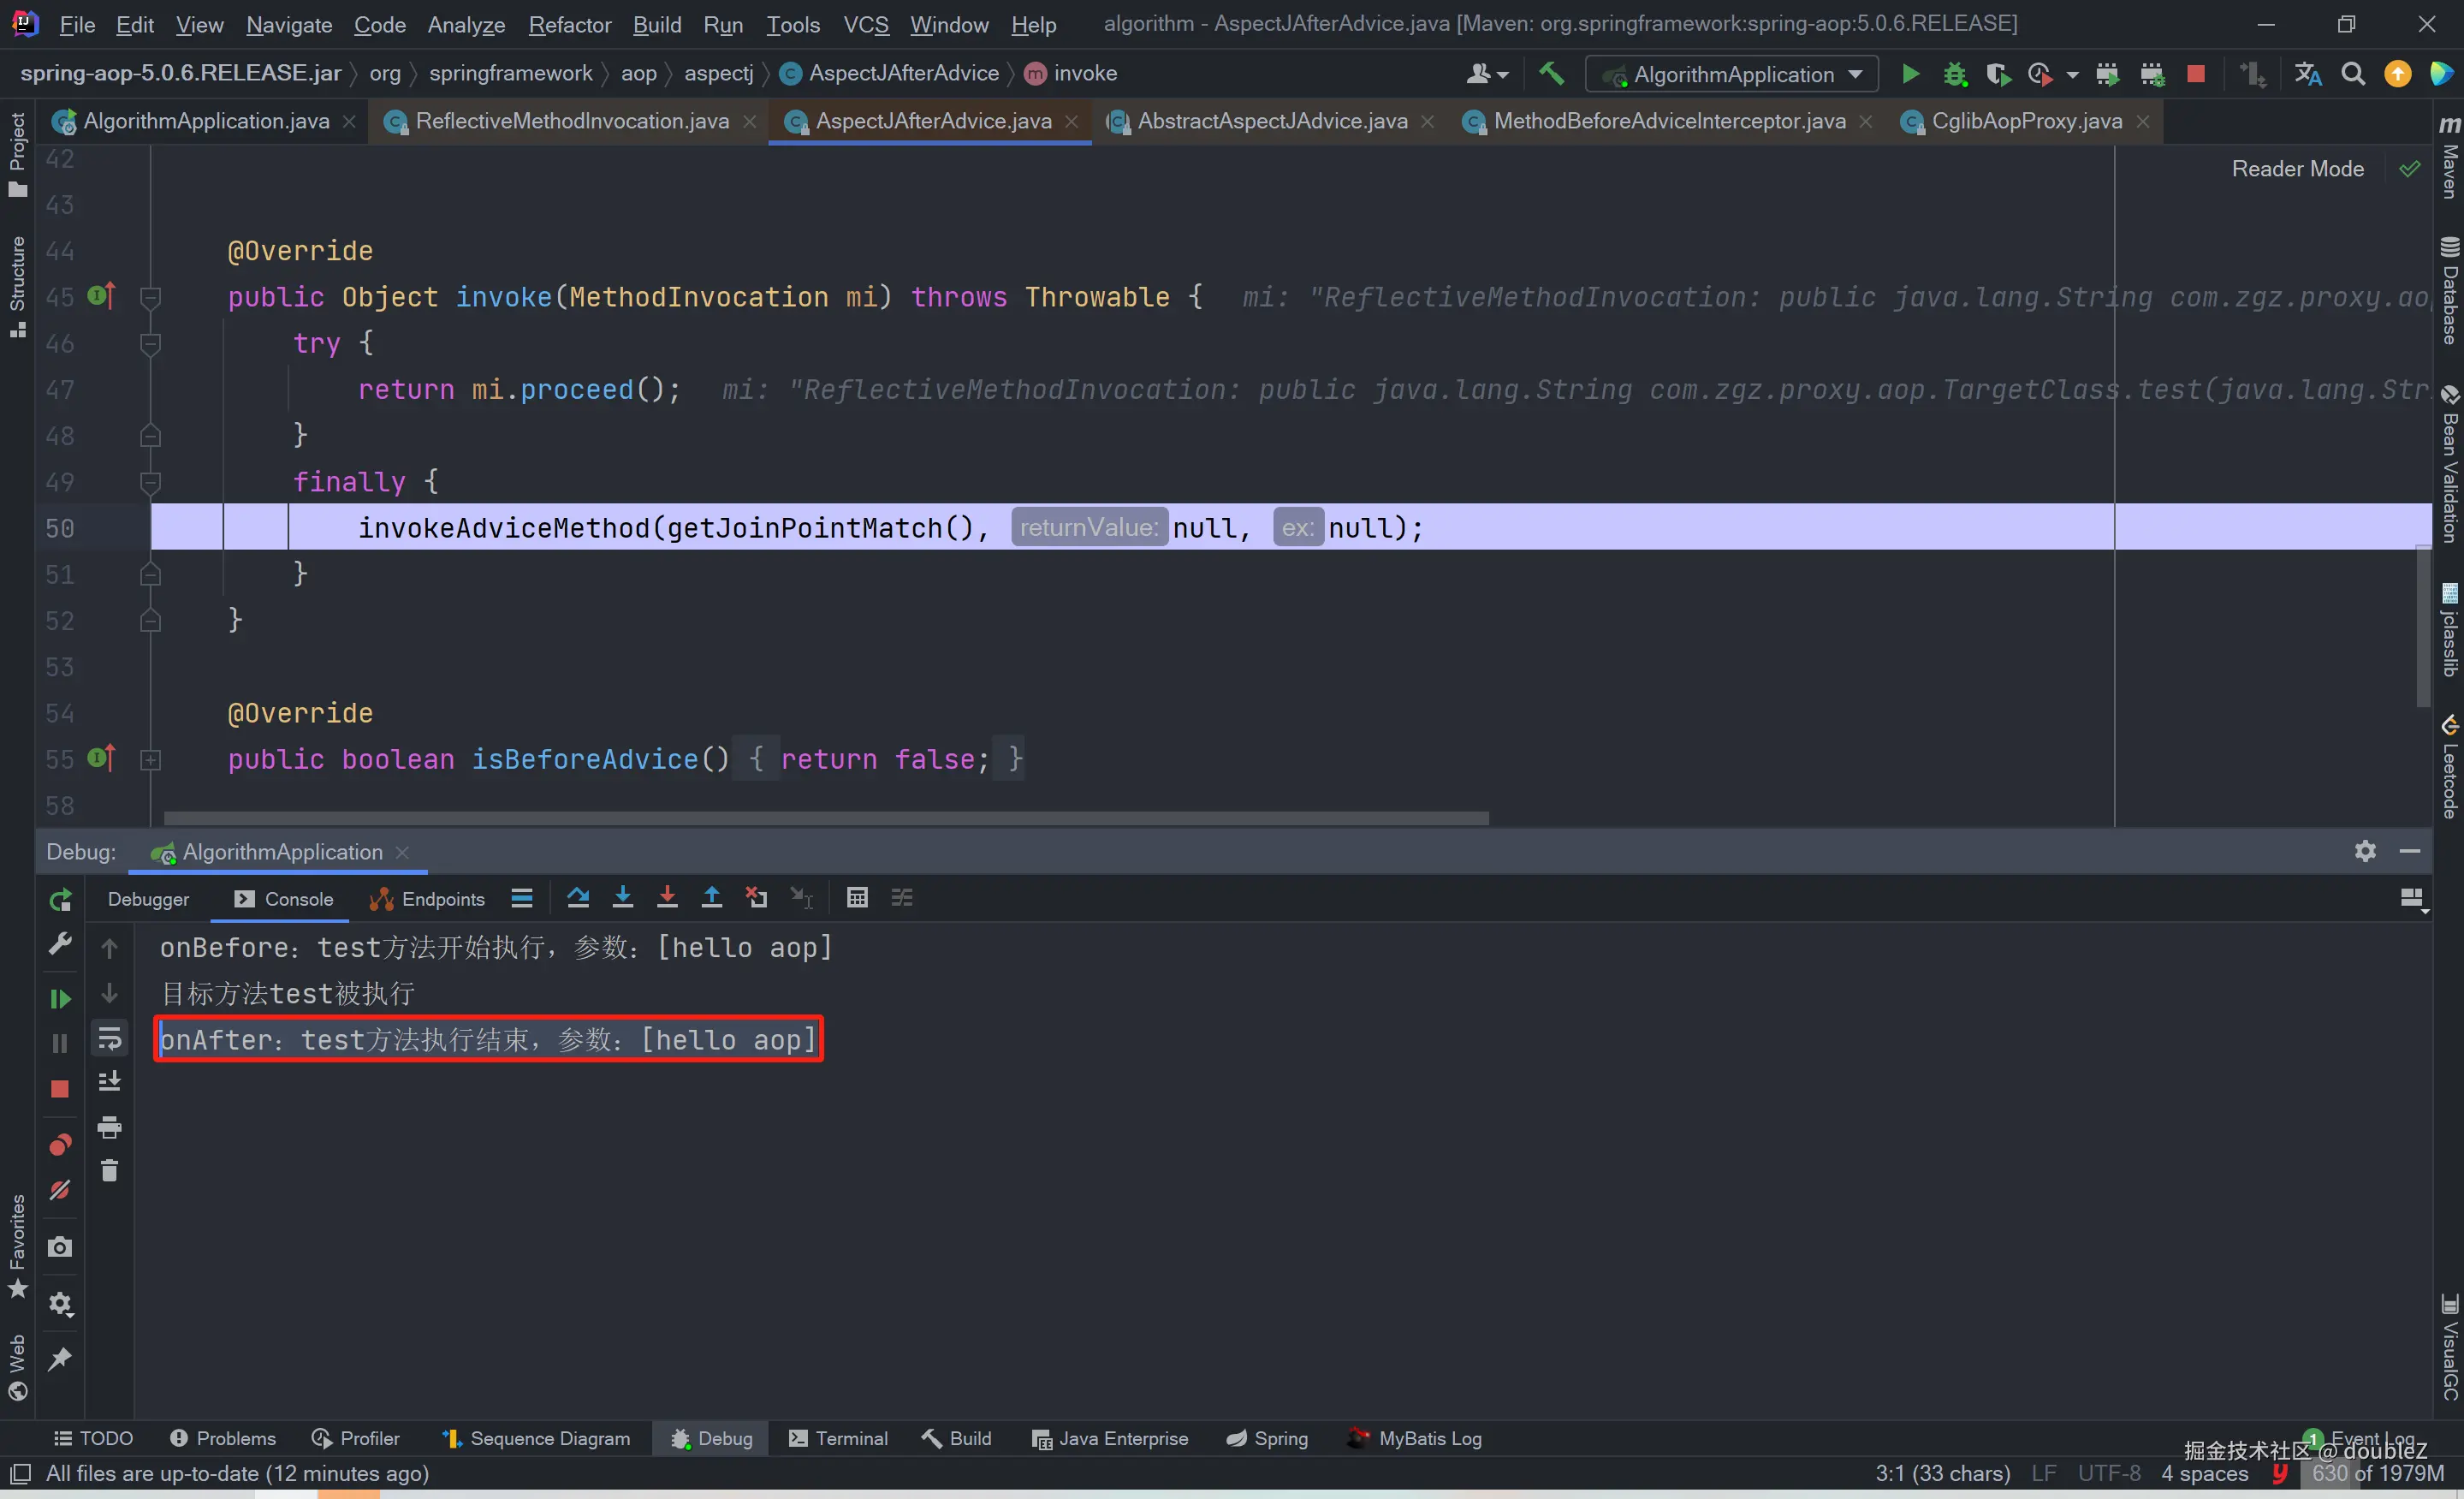The height and width of the screenshot is (1499, 2464).
Task: Open the Terminal tool window
Action: (838, 1438)
